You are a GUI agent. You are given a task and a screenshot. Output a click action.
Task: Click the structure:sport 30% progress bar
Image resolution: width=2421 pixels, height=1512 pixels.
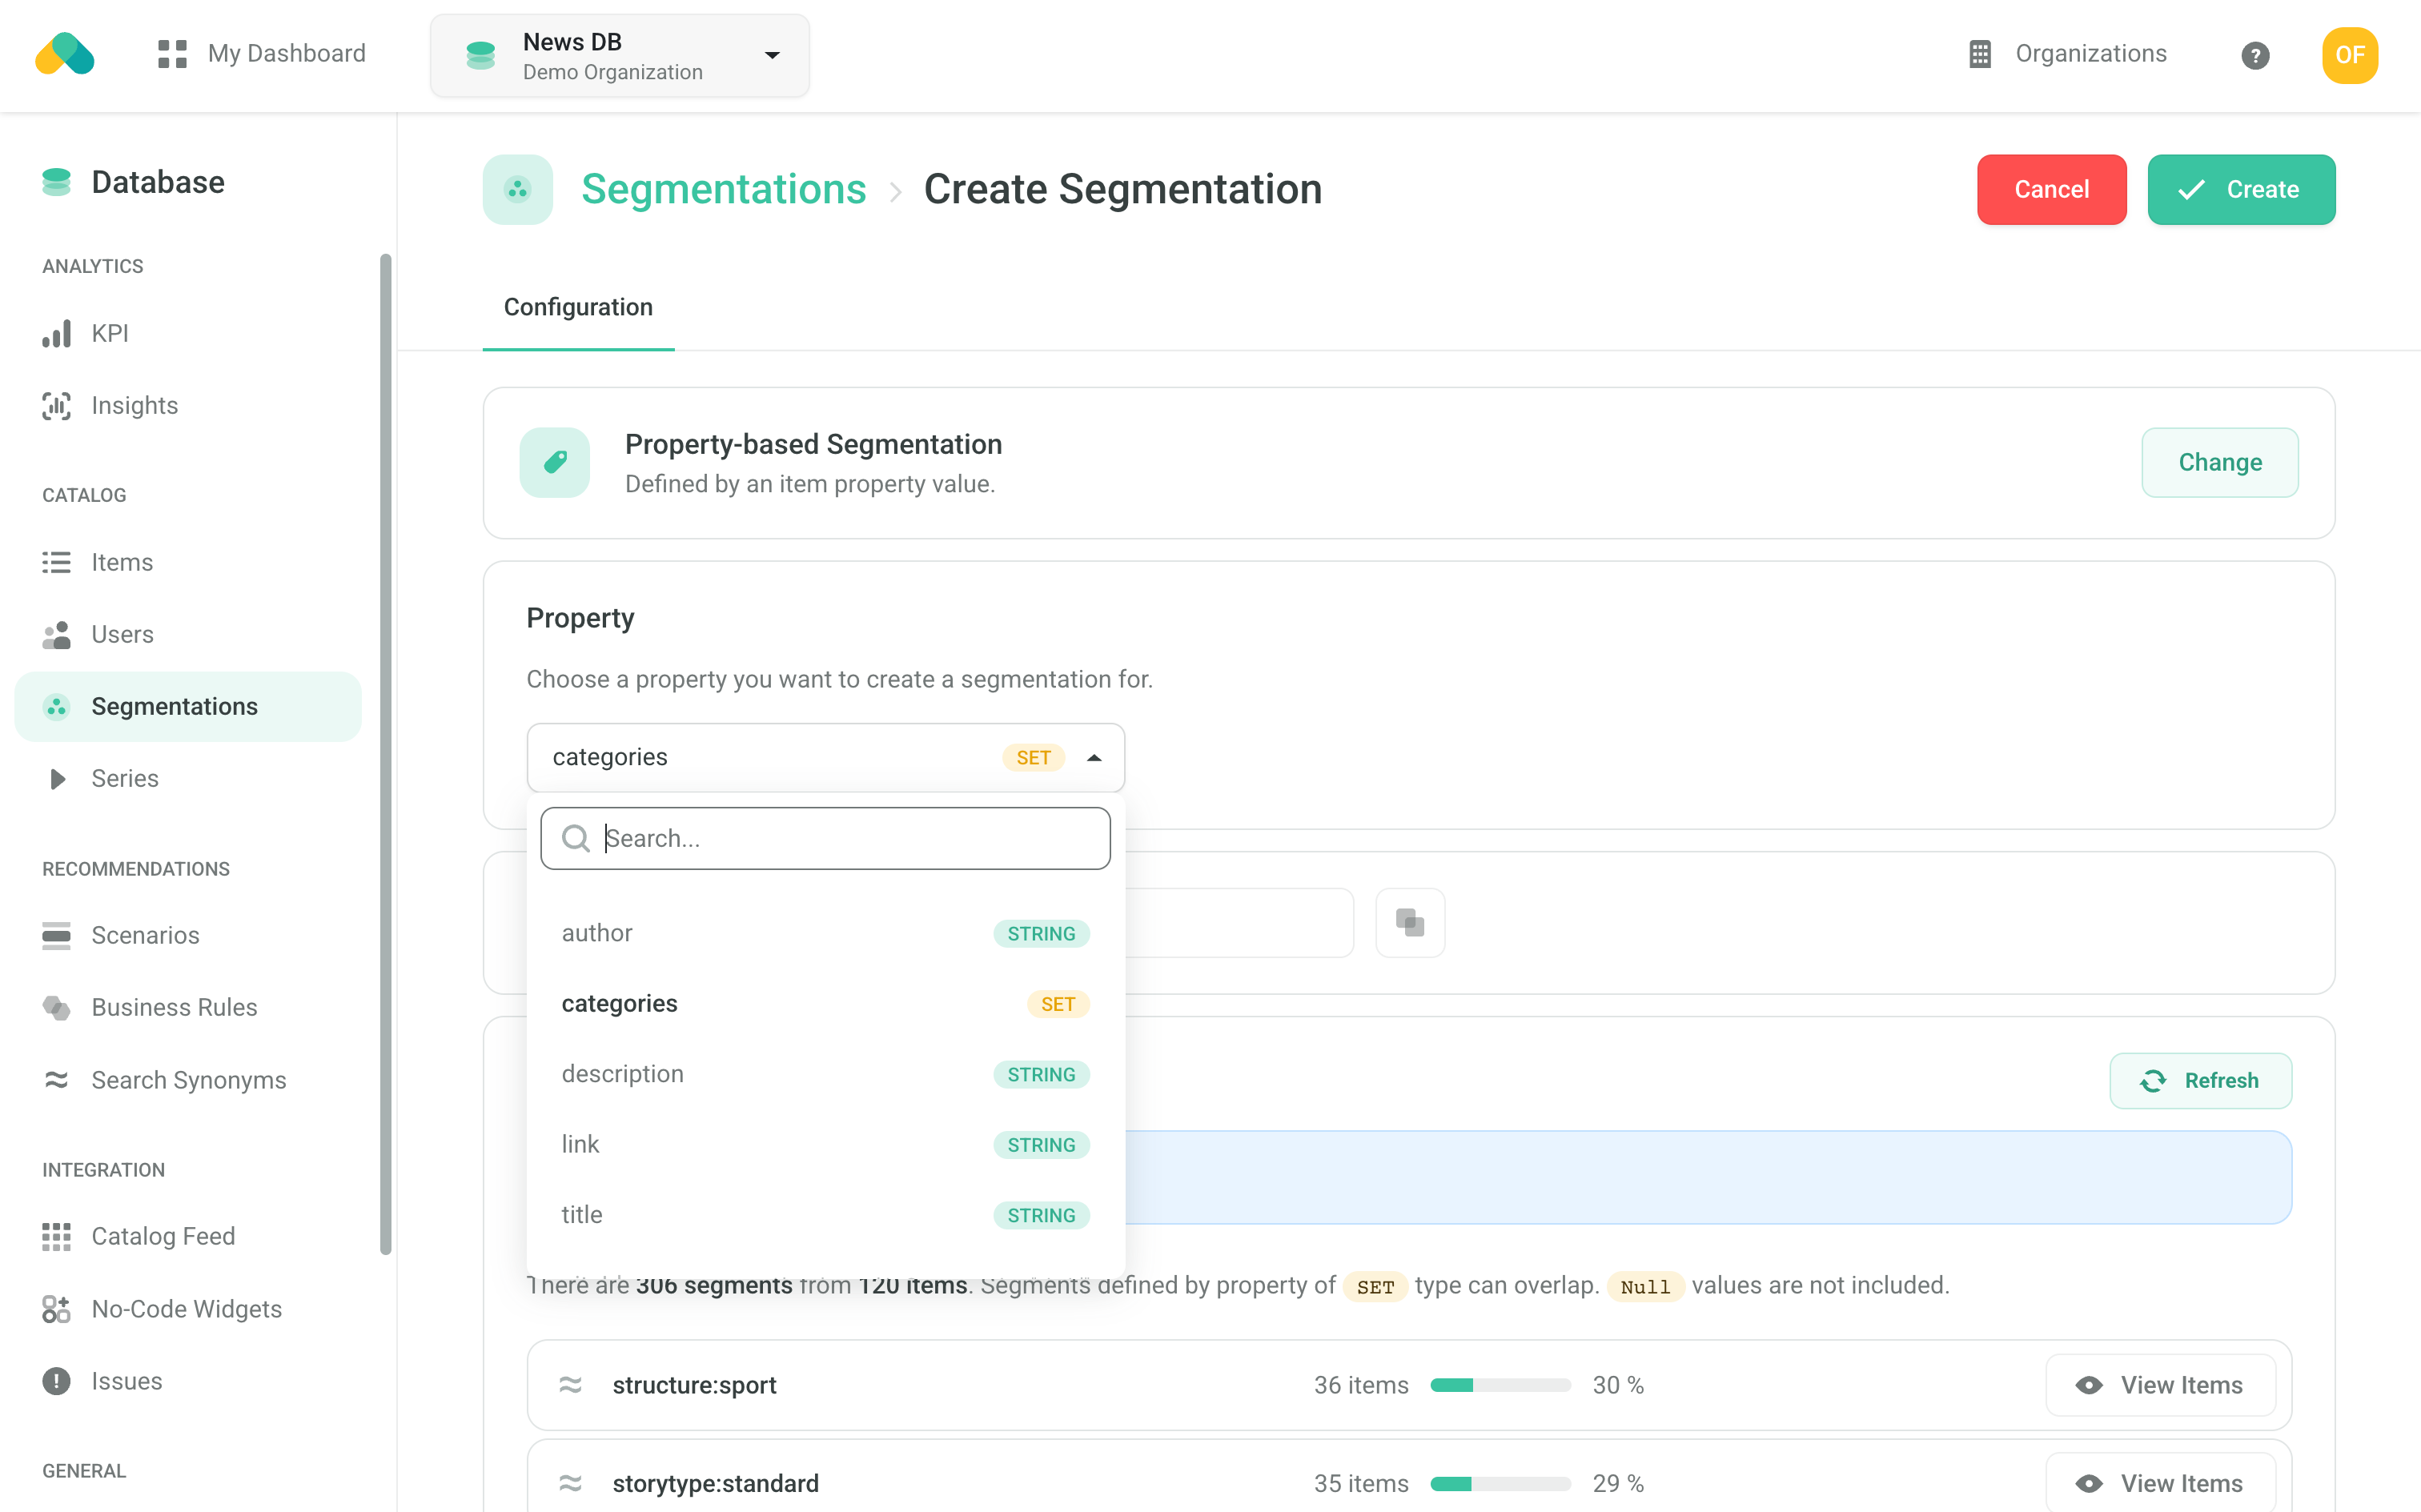(1500, 1385)
